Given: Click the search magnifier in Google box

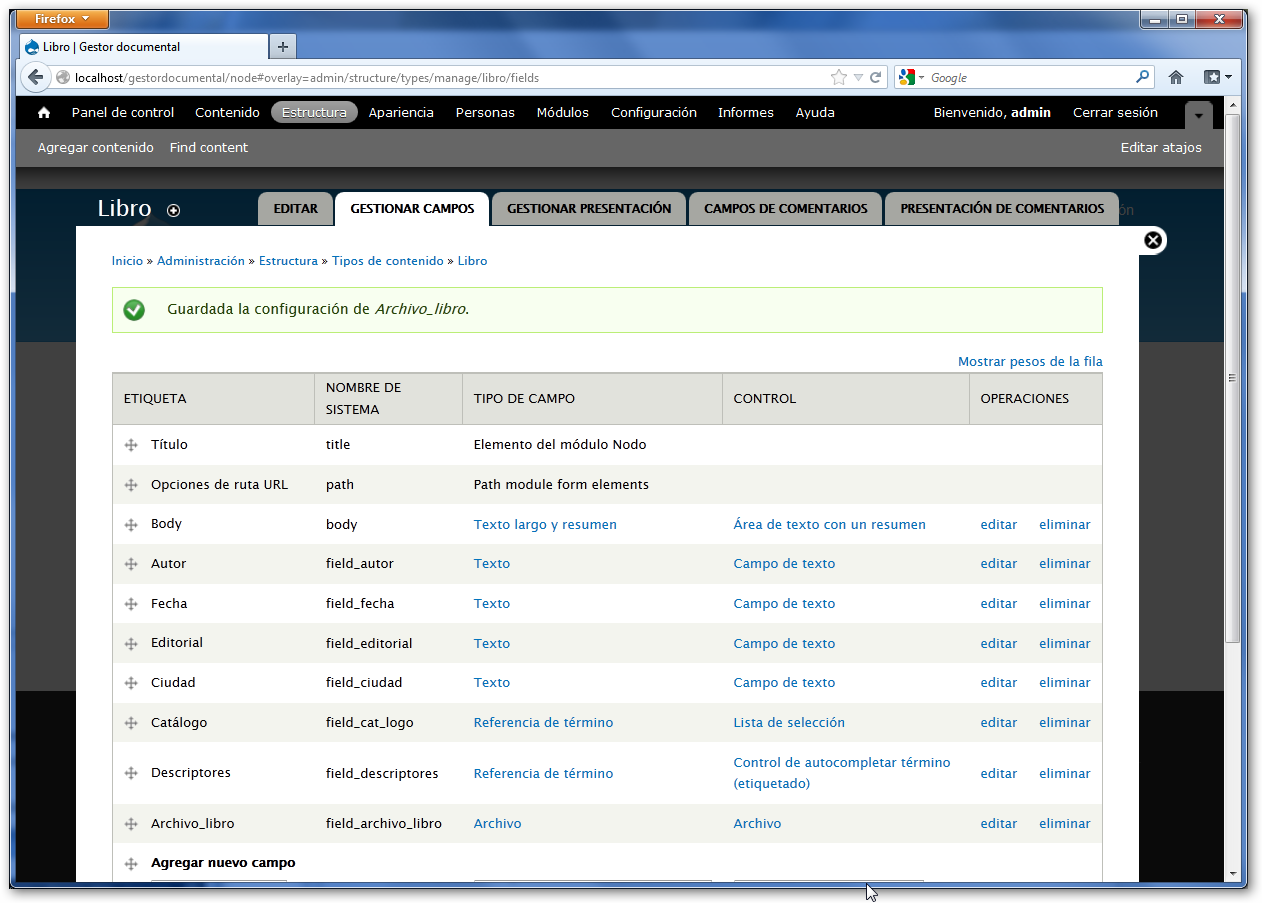Looking at the screenshot, I should [x=1142, y=77].
